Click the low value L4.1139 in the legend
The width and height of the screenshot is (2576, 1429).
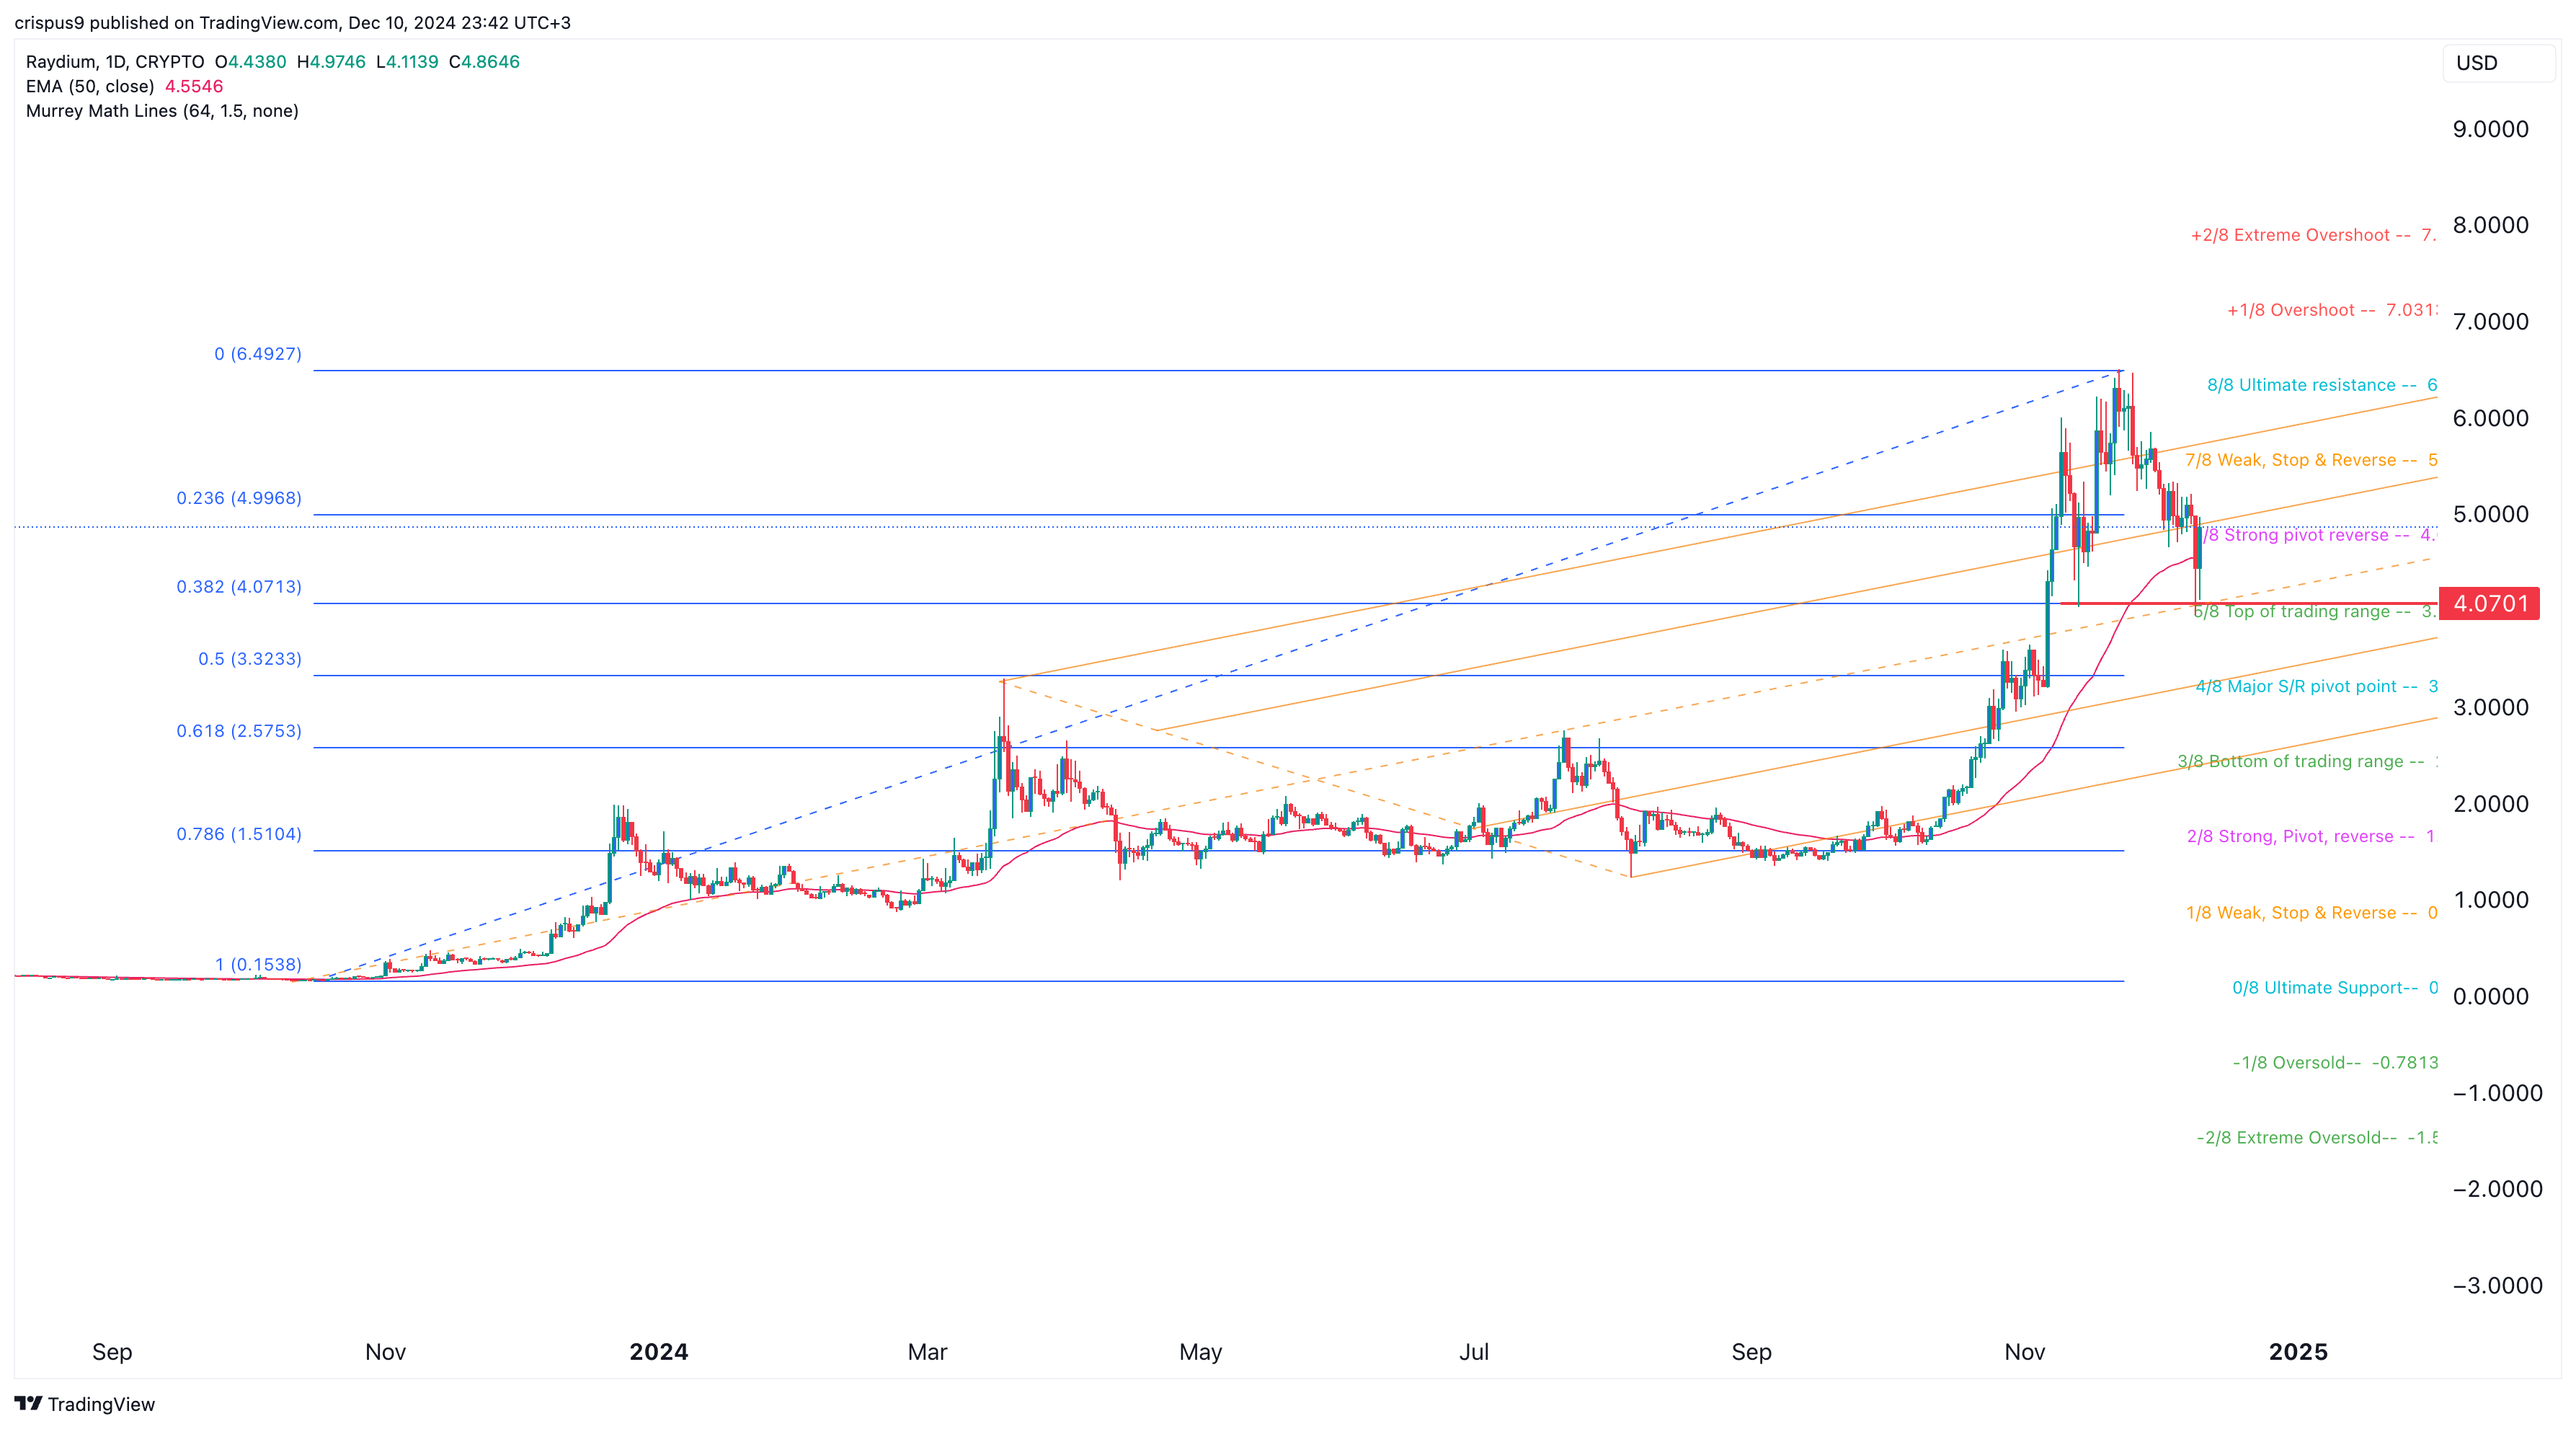coord(408,62)
